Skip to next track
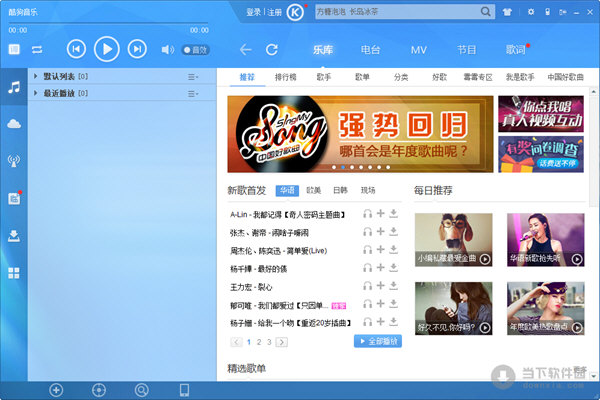 tap(137, 49)
